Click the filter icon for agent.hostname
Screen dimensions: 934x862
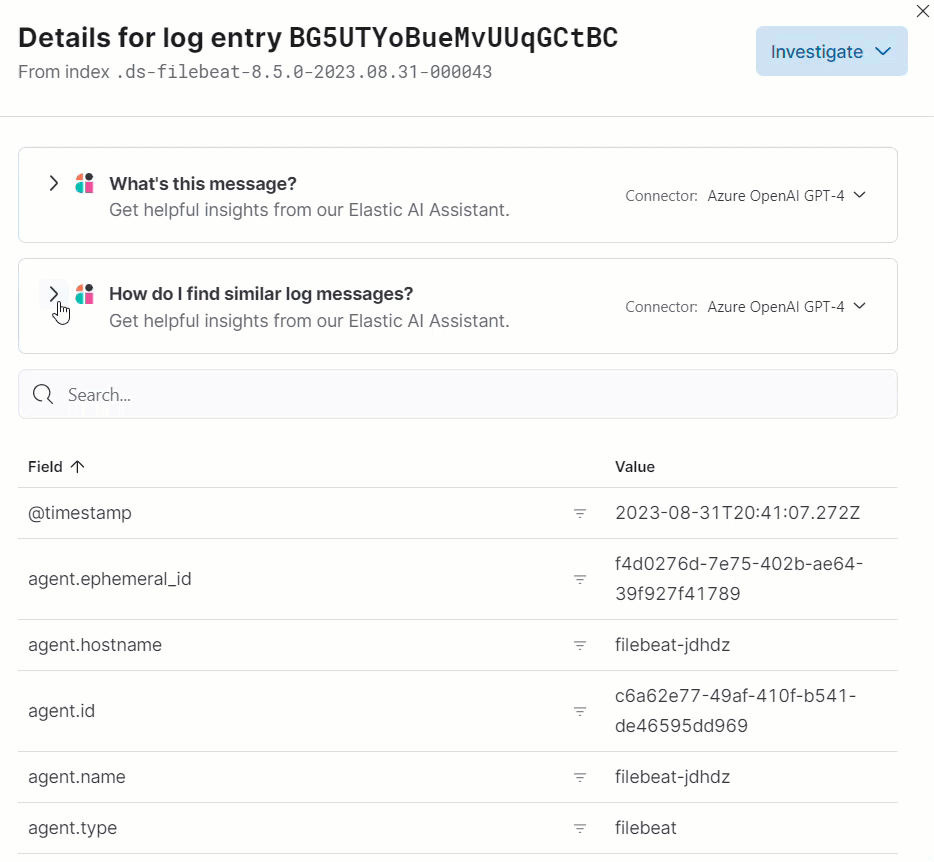[580, 645]
